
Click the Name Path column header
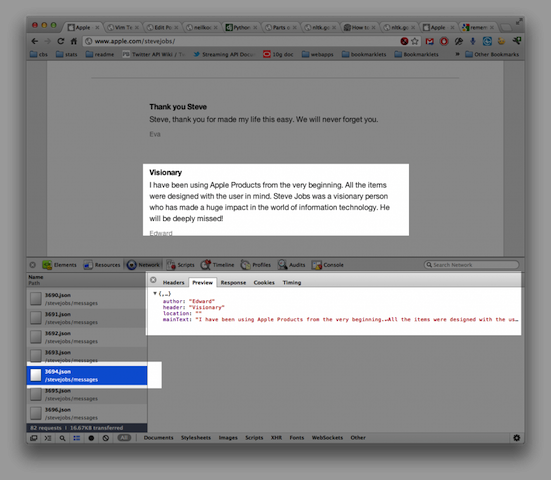[87, 280]
